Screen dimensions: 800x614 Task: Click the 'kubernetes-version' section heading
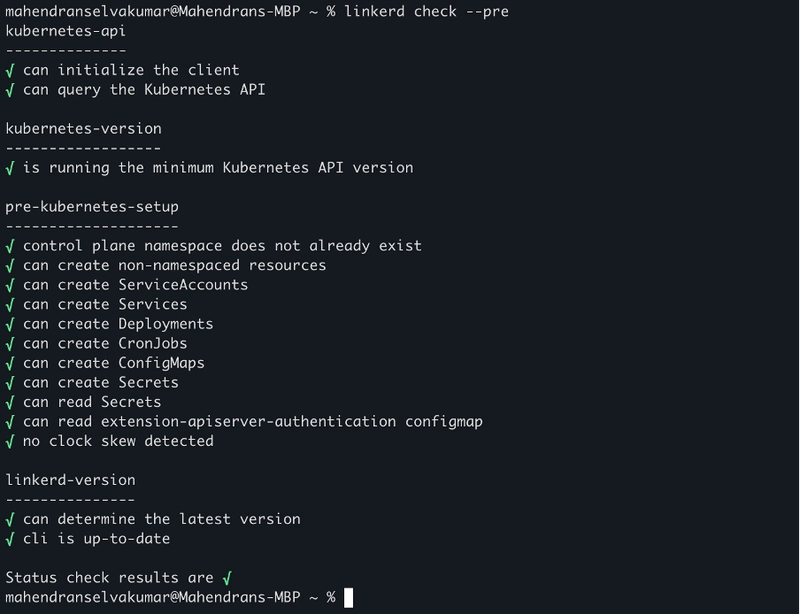pos(83,129)
